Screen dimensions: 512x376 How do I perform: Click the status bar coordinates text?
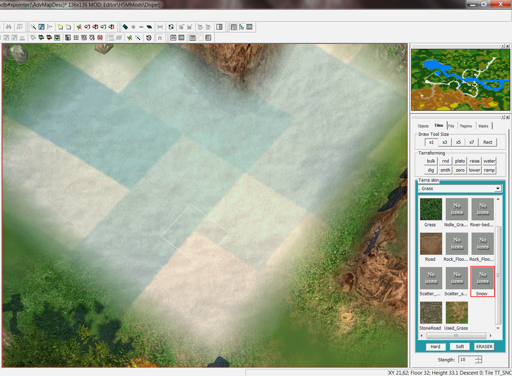click(449, 373)
